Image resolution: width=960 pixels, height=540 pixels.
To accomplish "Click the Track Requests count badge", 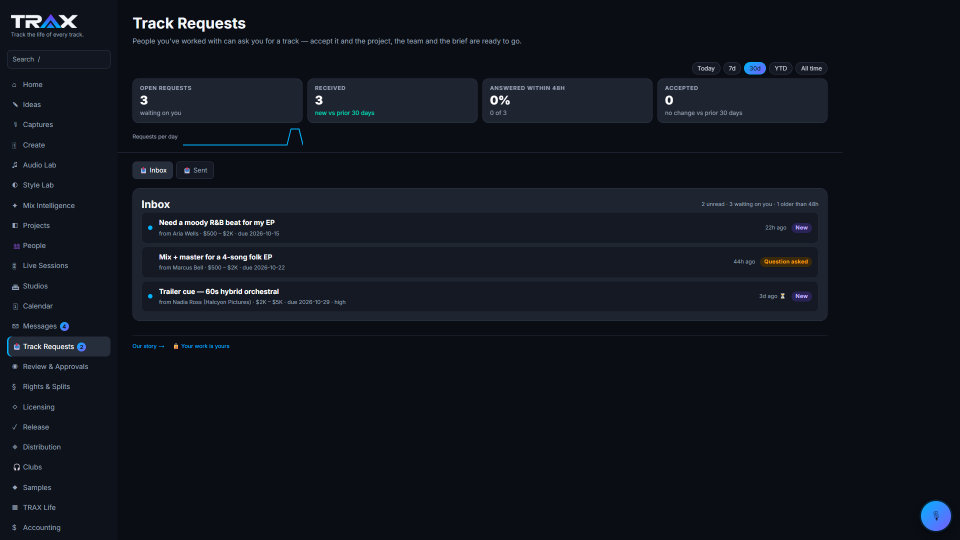I will (x=81, y=347).
